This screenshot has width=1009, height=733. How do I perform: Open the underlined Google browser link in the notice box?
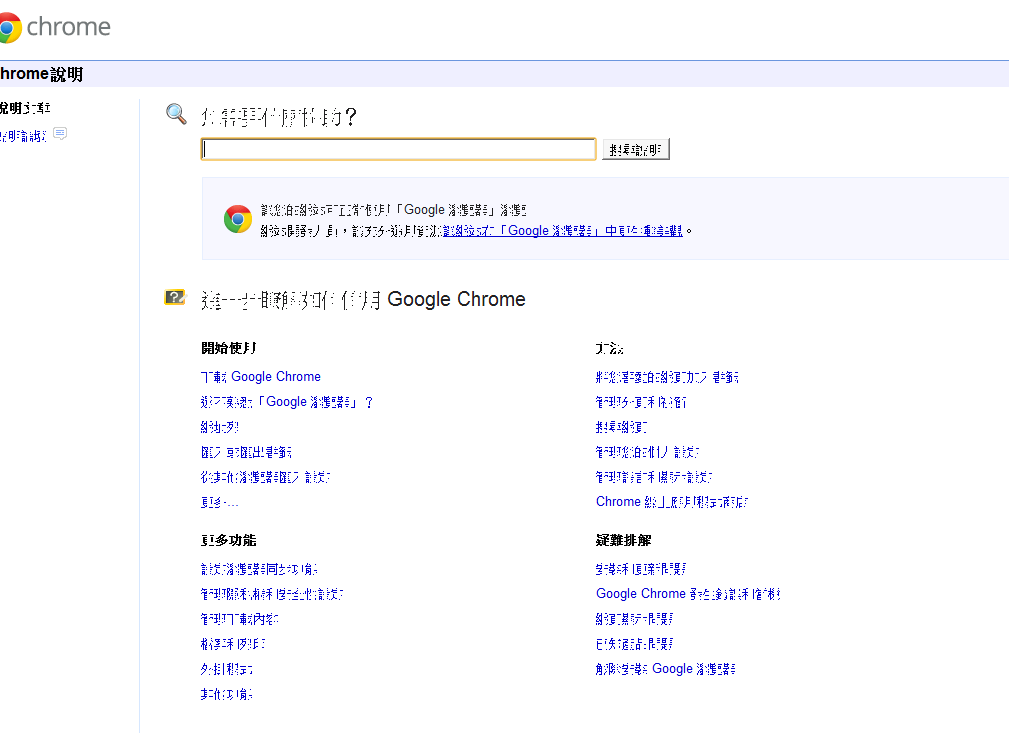(x=563, y=230)
